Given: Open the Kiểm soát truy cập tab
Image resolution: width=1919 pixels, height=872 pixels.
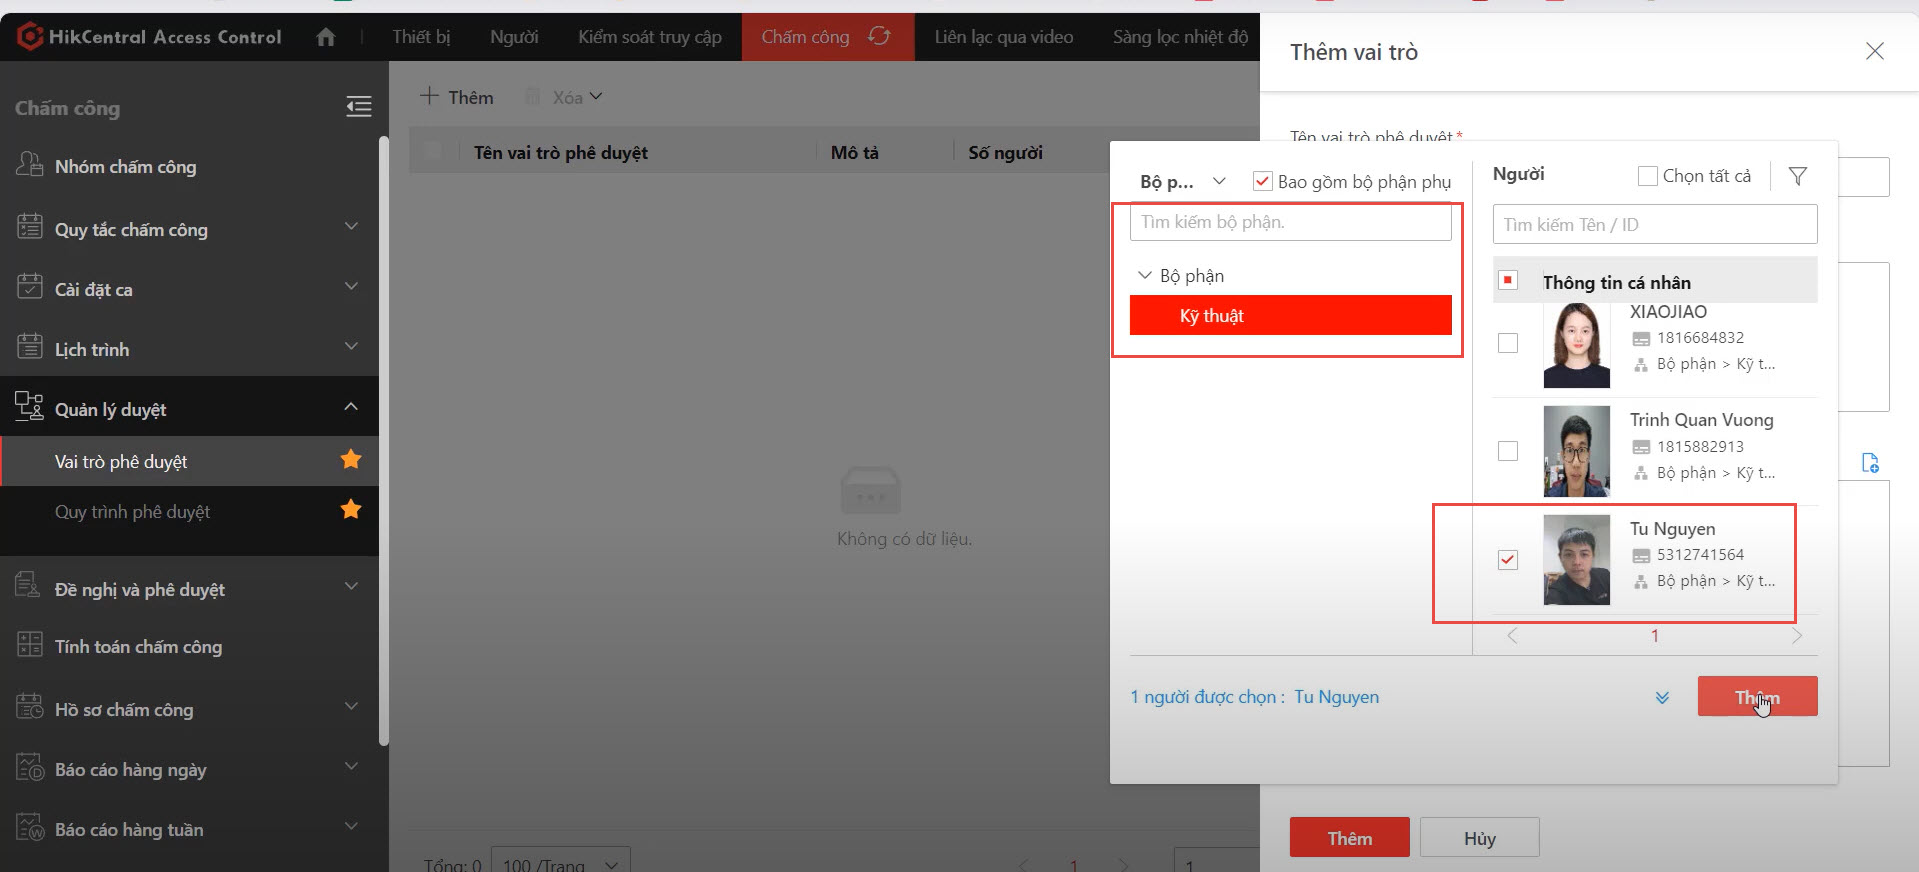Looking at the screenshot, I should [x=649, y=37].
